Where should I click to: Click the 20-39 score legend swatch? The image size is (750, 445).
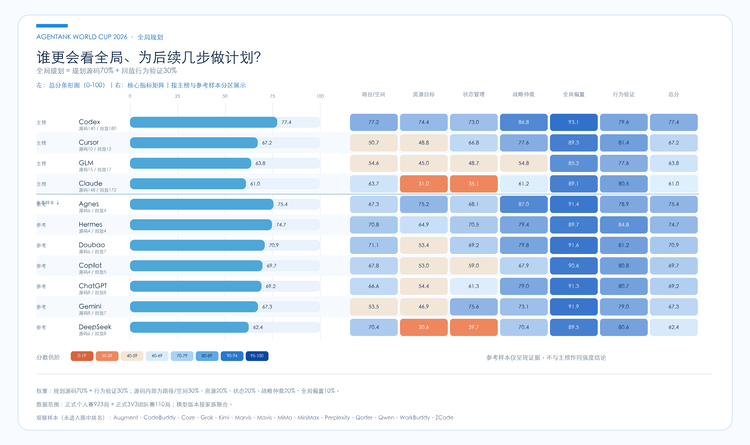(107, 356)
